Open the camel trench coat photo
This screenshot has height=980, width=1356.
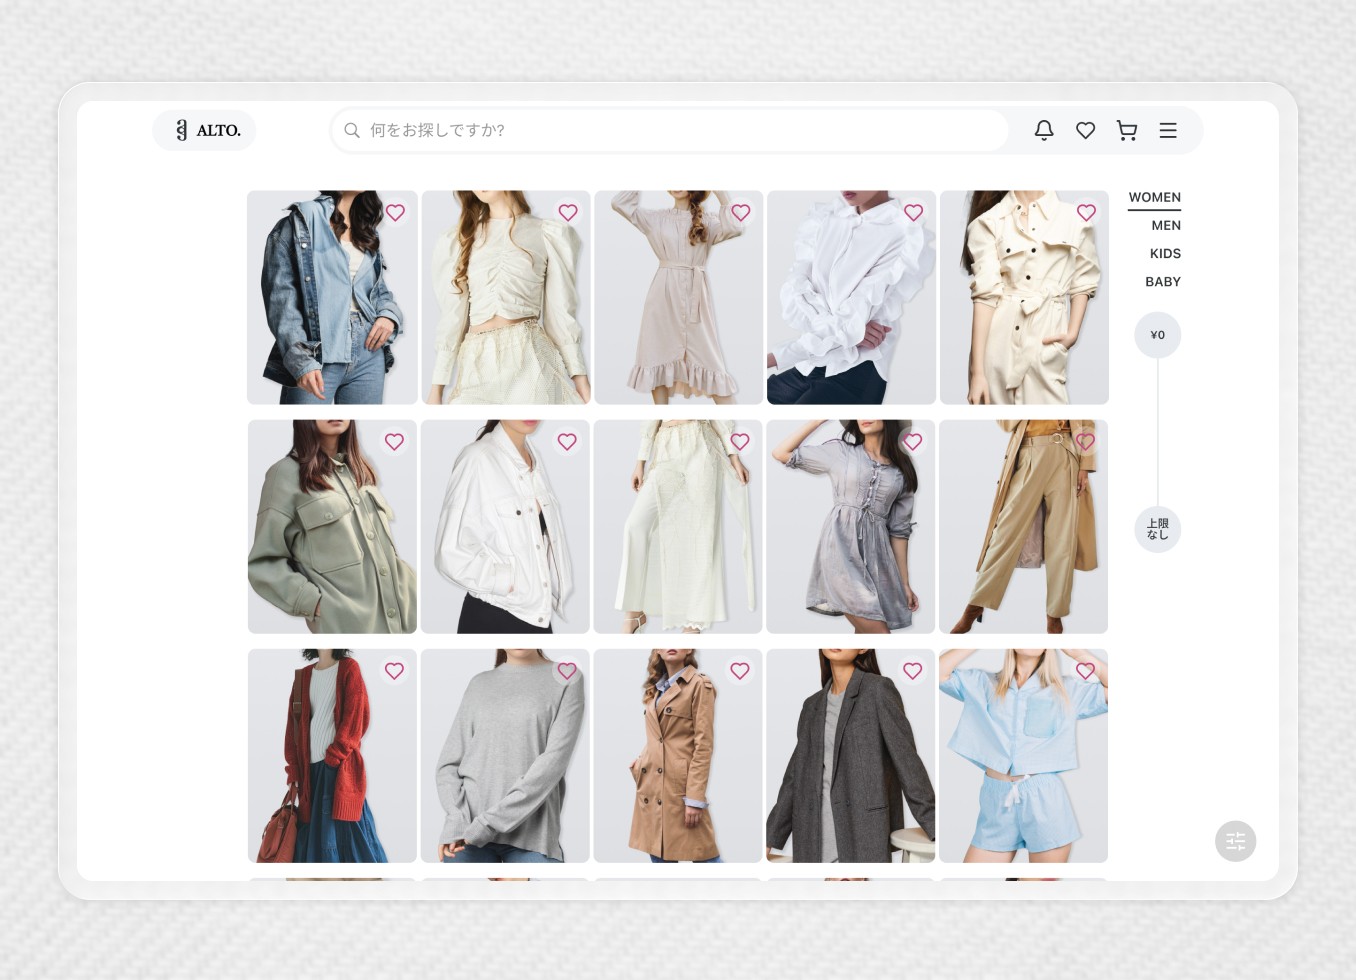pyautogui.click(x=678, y=756)
